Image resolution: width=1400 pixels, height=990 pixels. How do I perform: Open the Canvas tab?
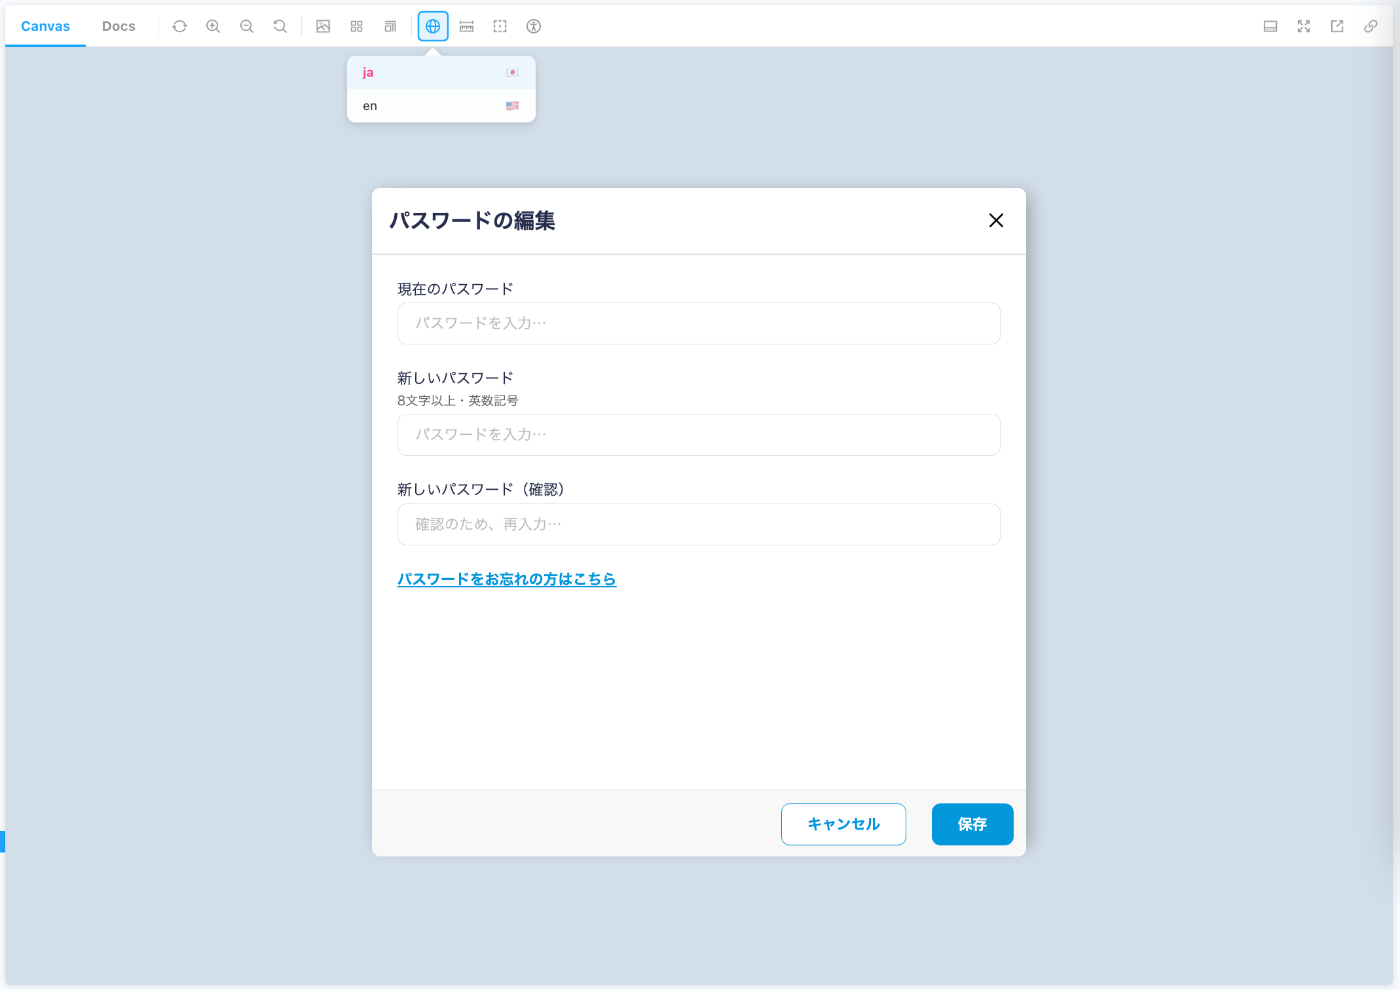click(45, 26)
